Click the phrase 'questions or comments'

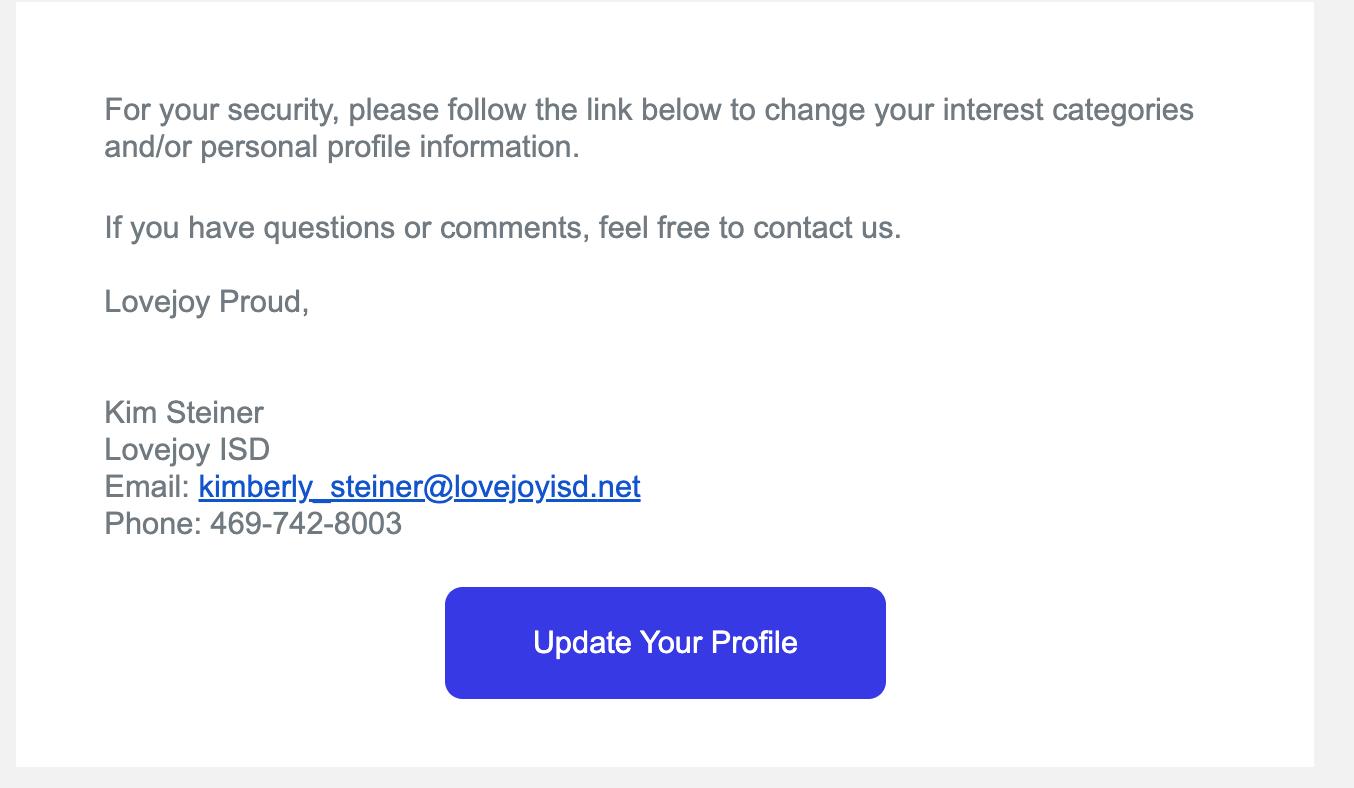[x=425, y=228]
